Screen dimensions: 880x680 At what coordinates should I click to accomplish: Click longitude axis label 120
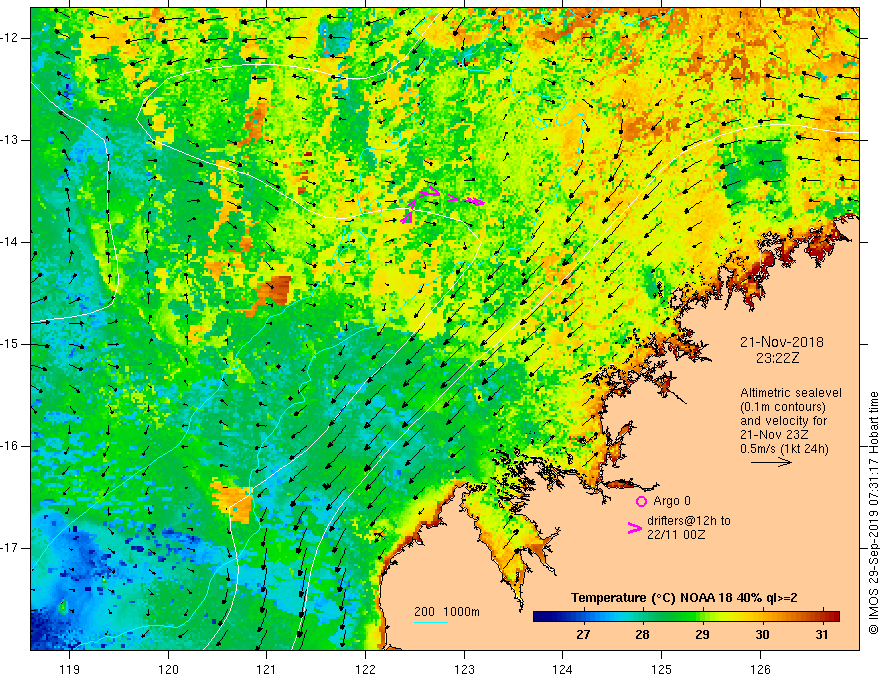[x=168, y=669]
